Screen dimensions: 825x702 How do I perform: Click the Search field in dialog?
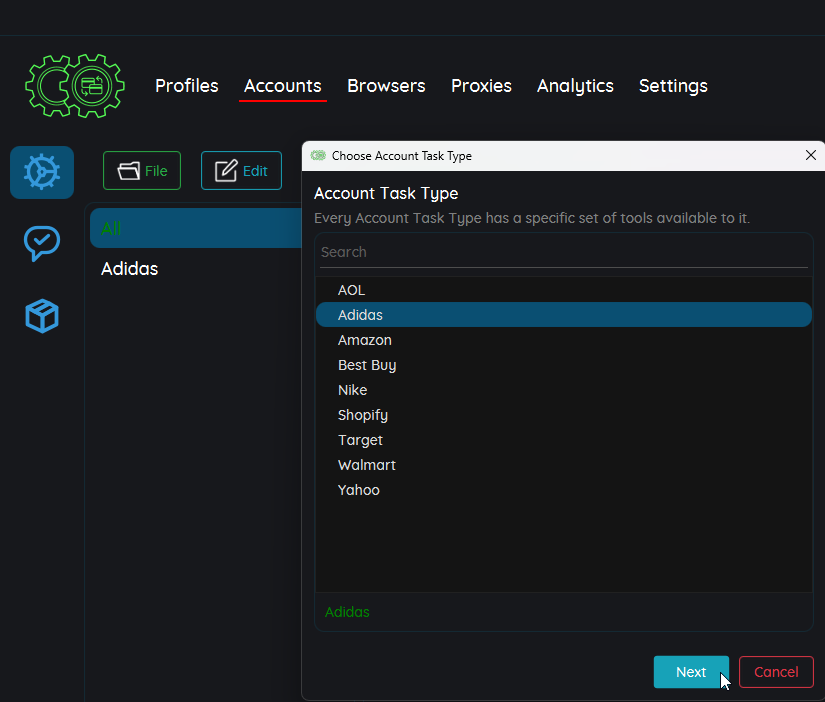coord(563,252)
